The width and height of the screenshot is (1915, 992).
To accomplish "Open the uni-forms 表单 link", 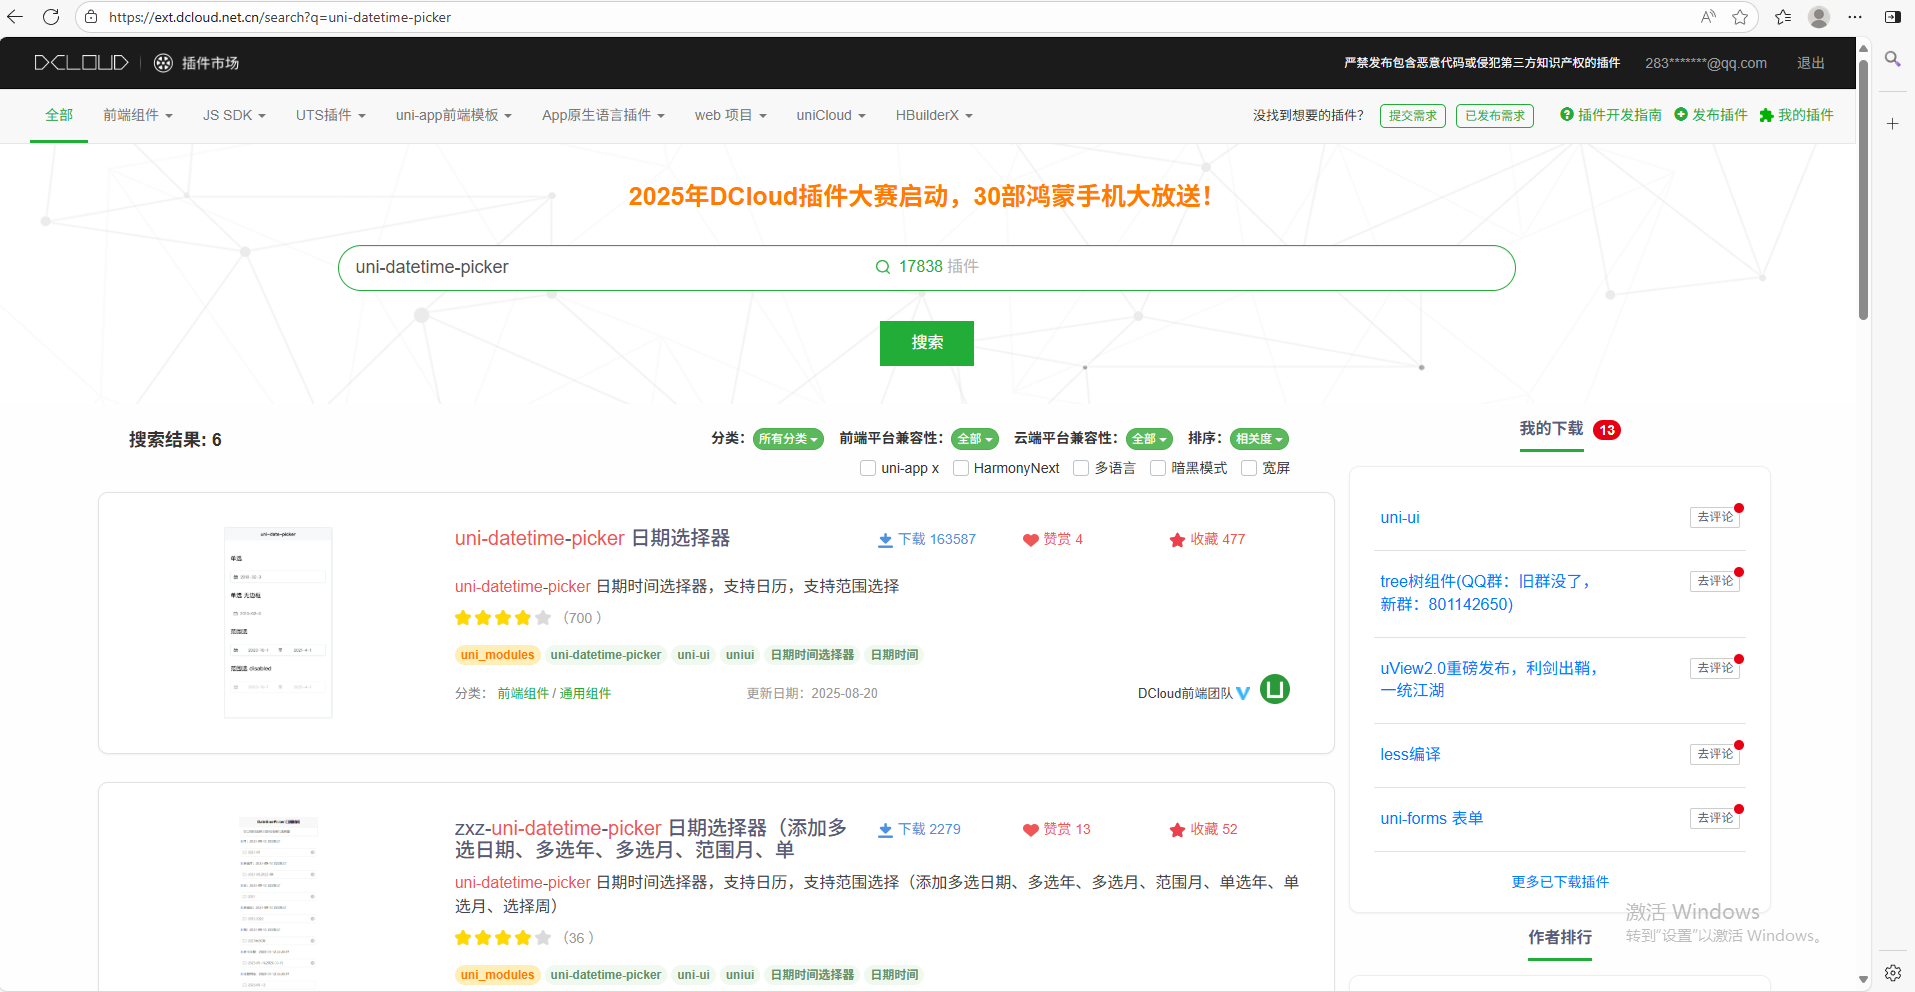I will tap(1432, 818).
